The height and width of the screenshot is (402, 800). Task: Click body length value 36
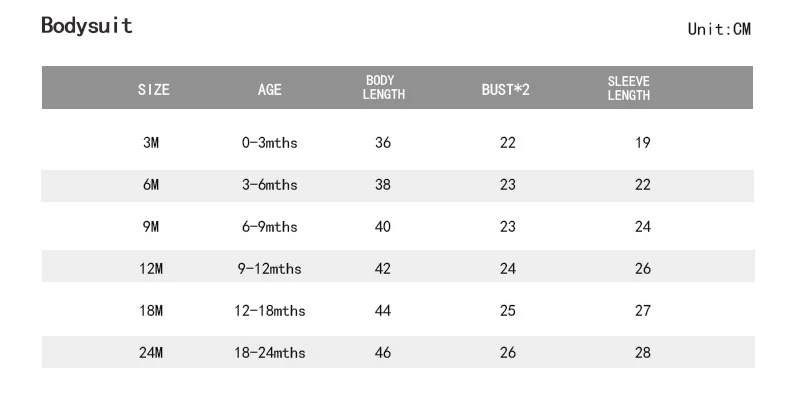coord(383,142)
